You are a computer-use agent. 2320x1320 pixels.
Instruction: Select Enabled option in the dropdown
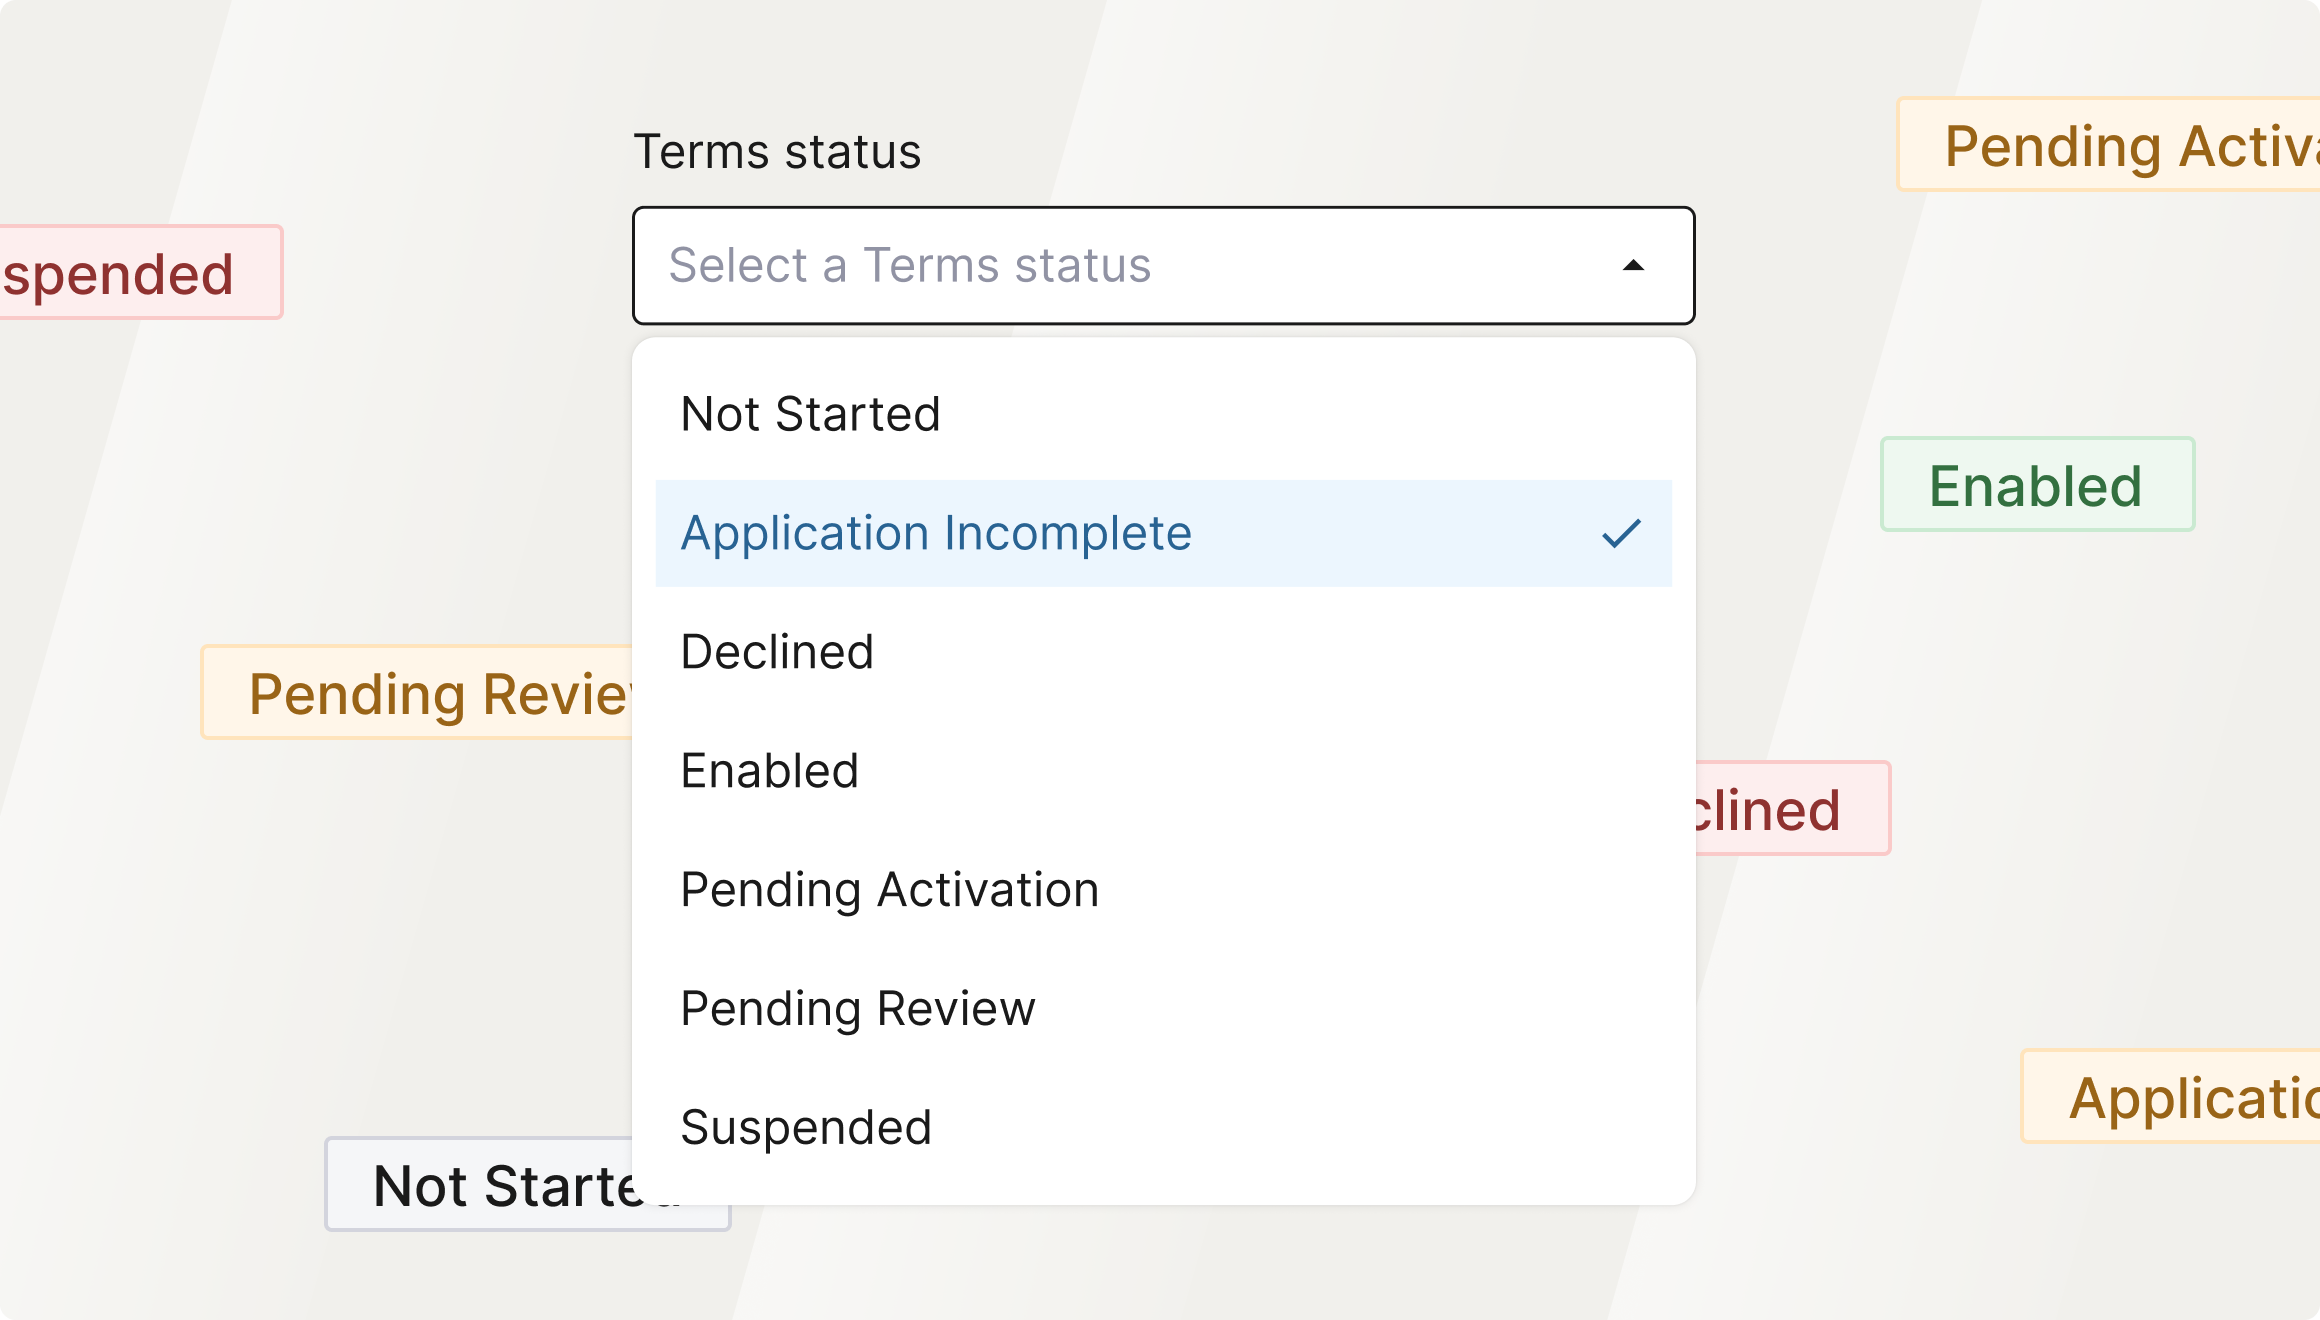click(1163, 771)
